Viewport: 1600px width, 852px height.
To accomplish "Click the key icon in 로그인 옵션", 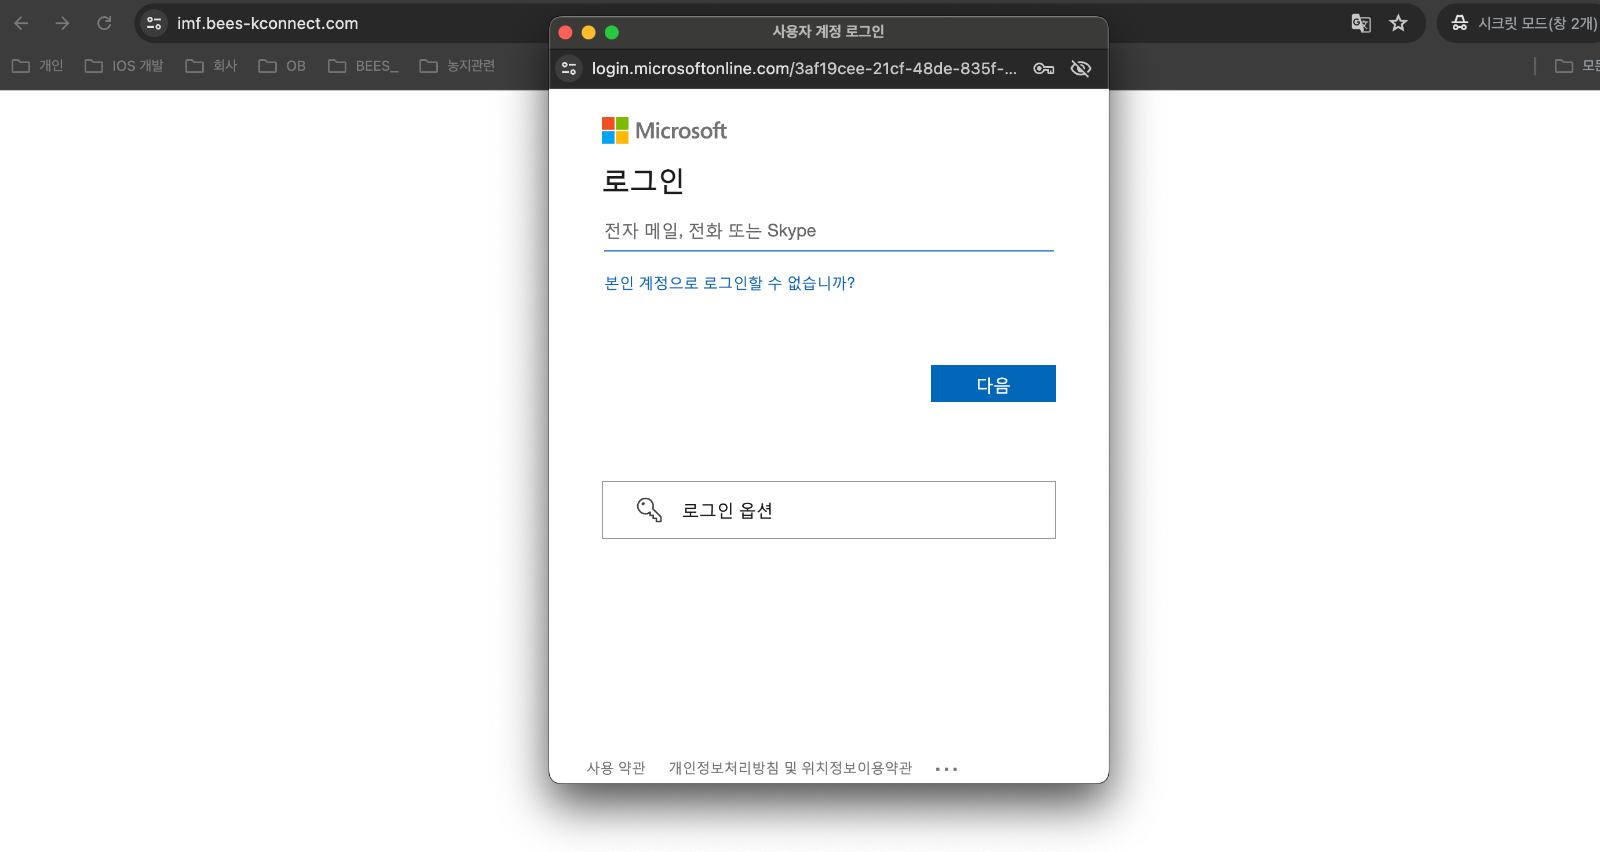I will coord(649,510).
